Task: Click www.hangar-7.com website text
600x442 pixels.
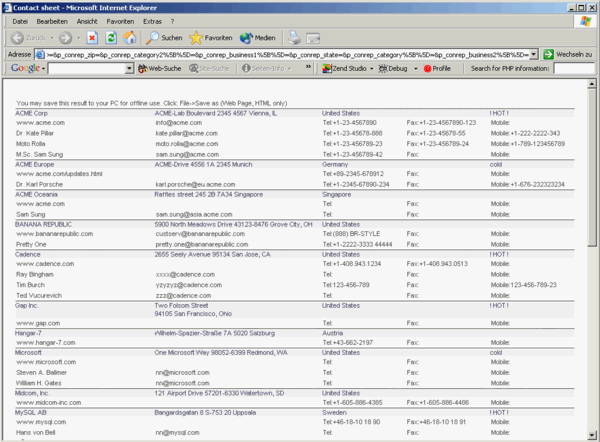Action: click(x=46, y=343)
